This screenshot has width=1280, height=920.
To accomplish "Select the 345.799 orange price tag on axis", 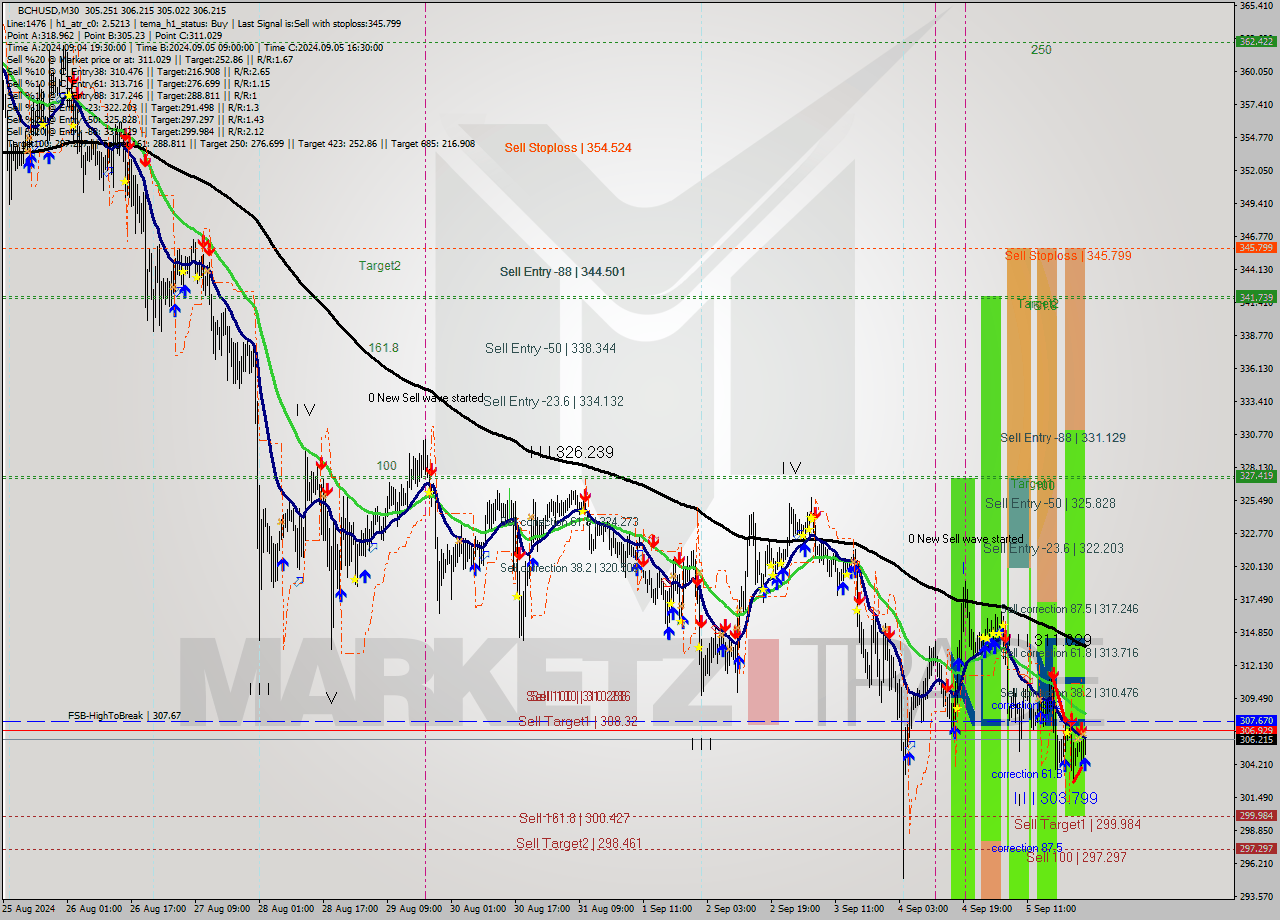I will coord(1255,248).
